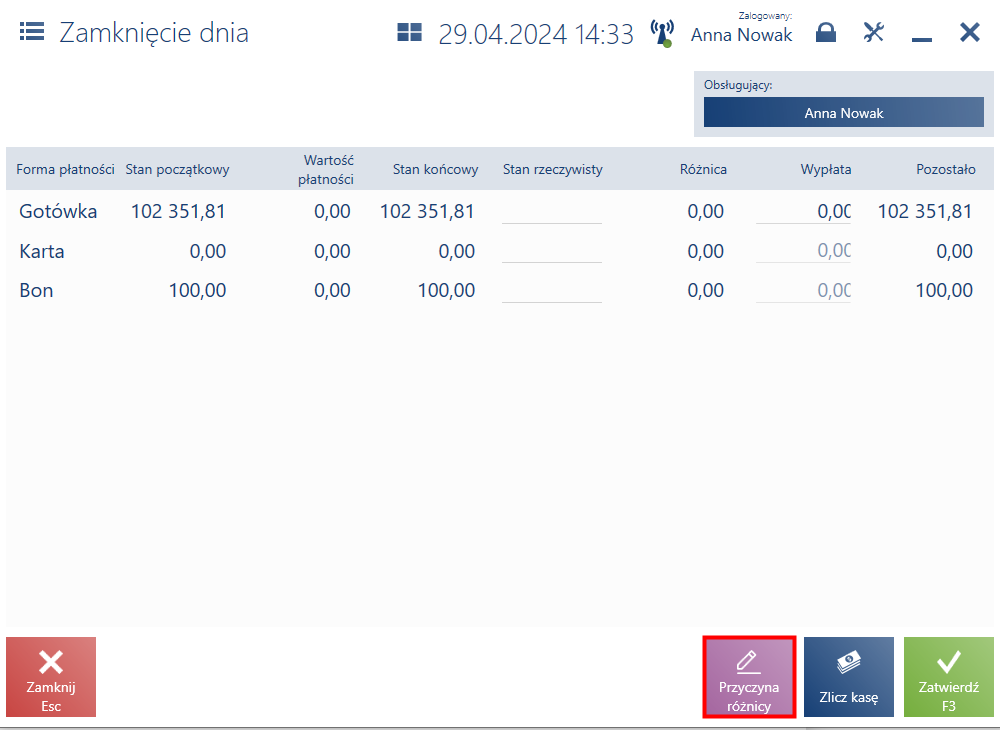The height and width of the screenshot is (730, 1000).
Task: Click the Zamknij Esc button
Action: point(51,676)
